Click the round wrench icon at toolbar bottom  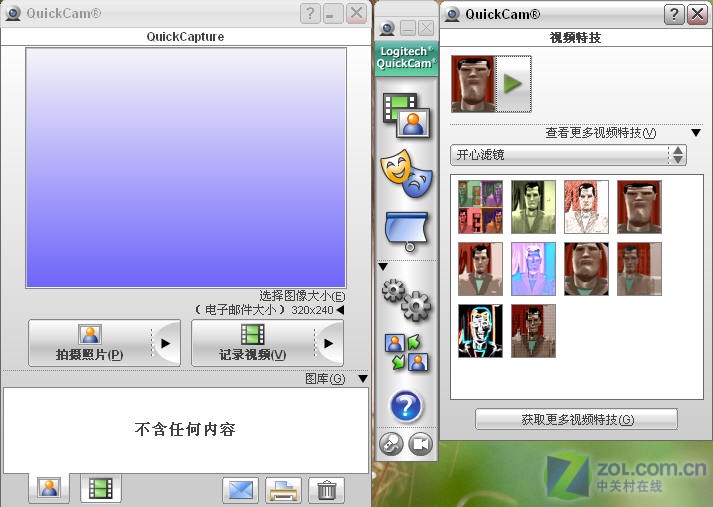click(x=391, y=444)
